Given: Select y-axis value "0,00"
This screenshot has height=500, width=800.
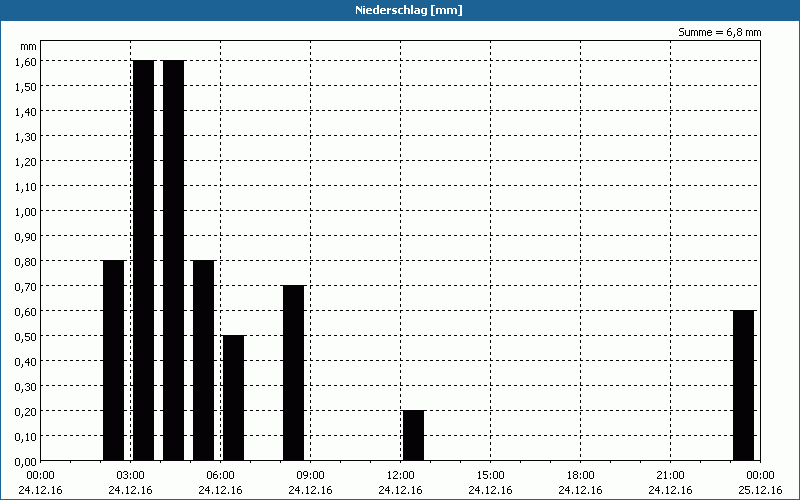Looking at the screenshot, I should coord(26,461).
